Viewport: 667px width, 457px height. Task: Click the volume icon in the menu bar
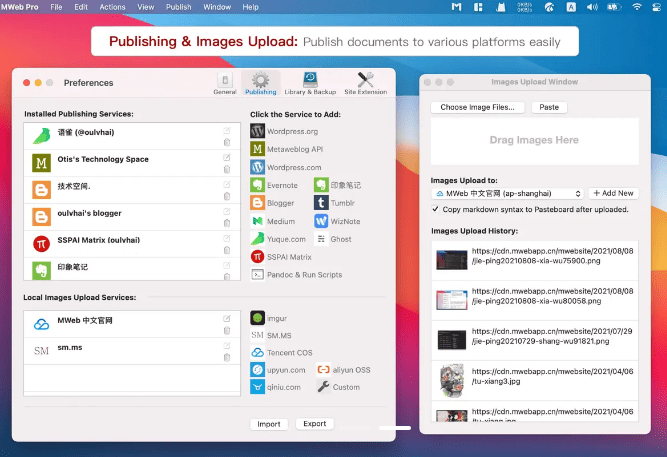pyautogui.click(x=592, y=7)
